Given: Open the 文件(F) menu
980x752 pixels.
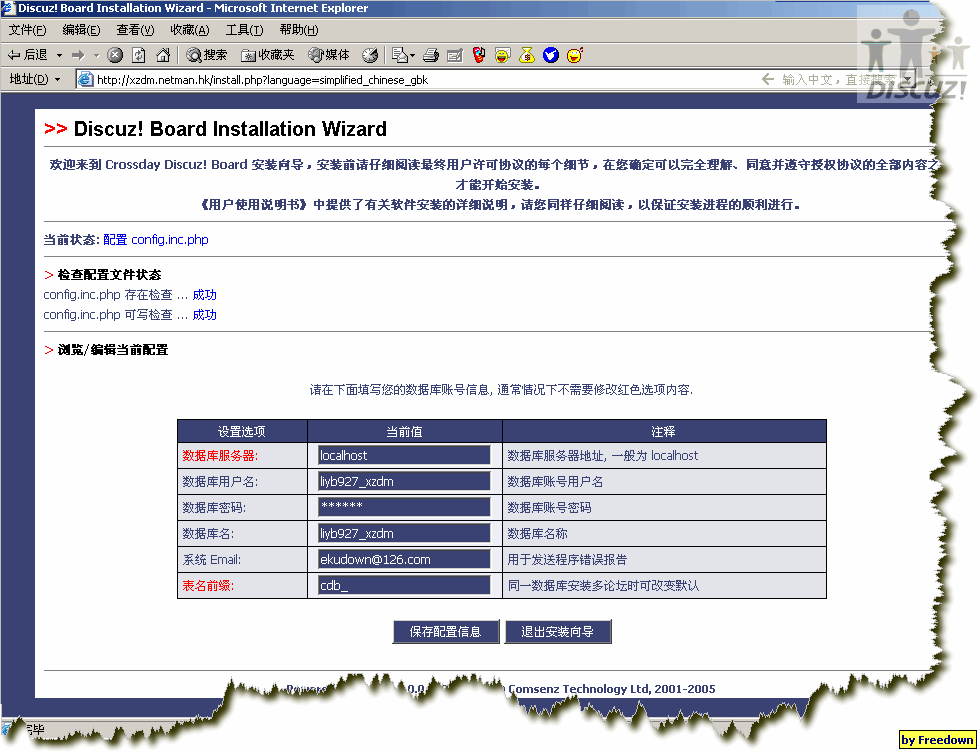Looking at the screenshot, I should tap(28, 29).
